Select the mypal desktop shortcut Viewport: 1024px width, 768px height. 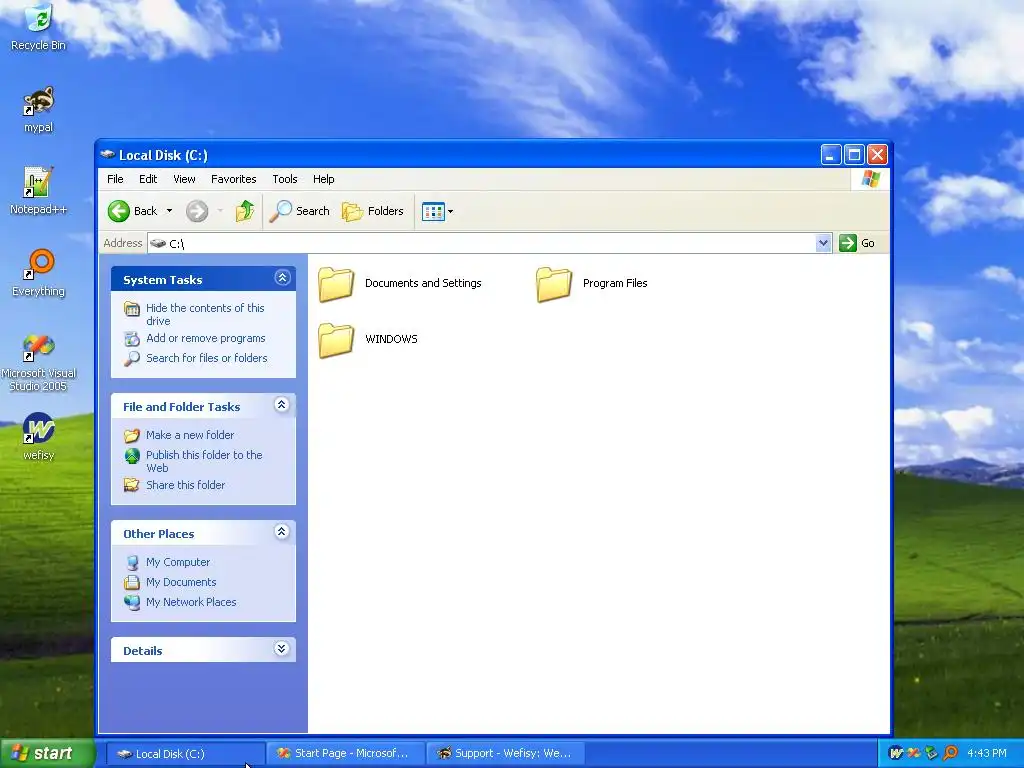coord(39,110)
